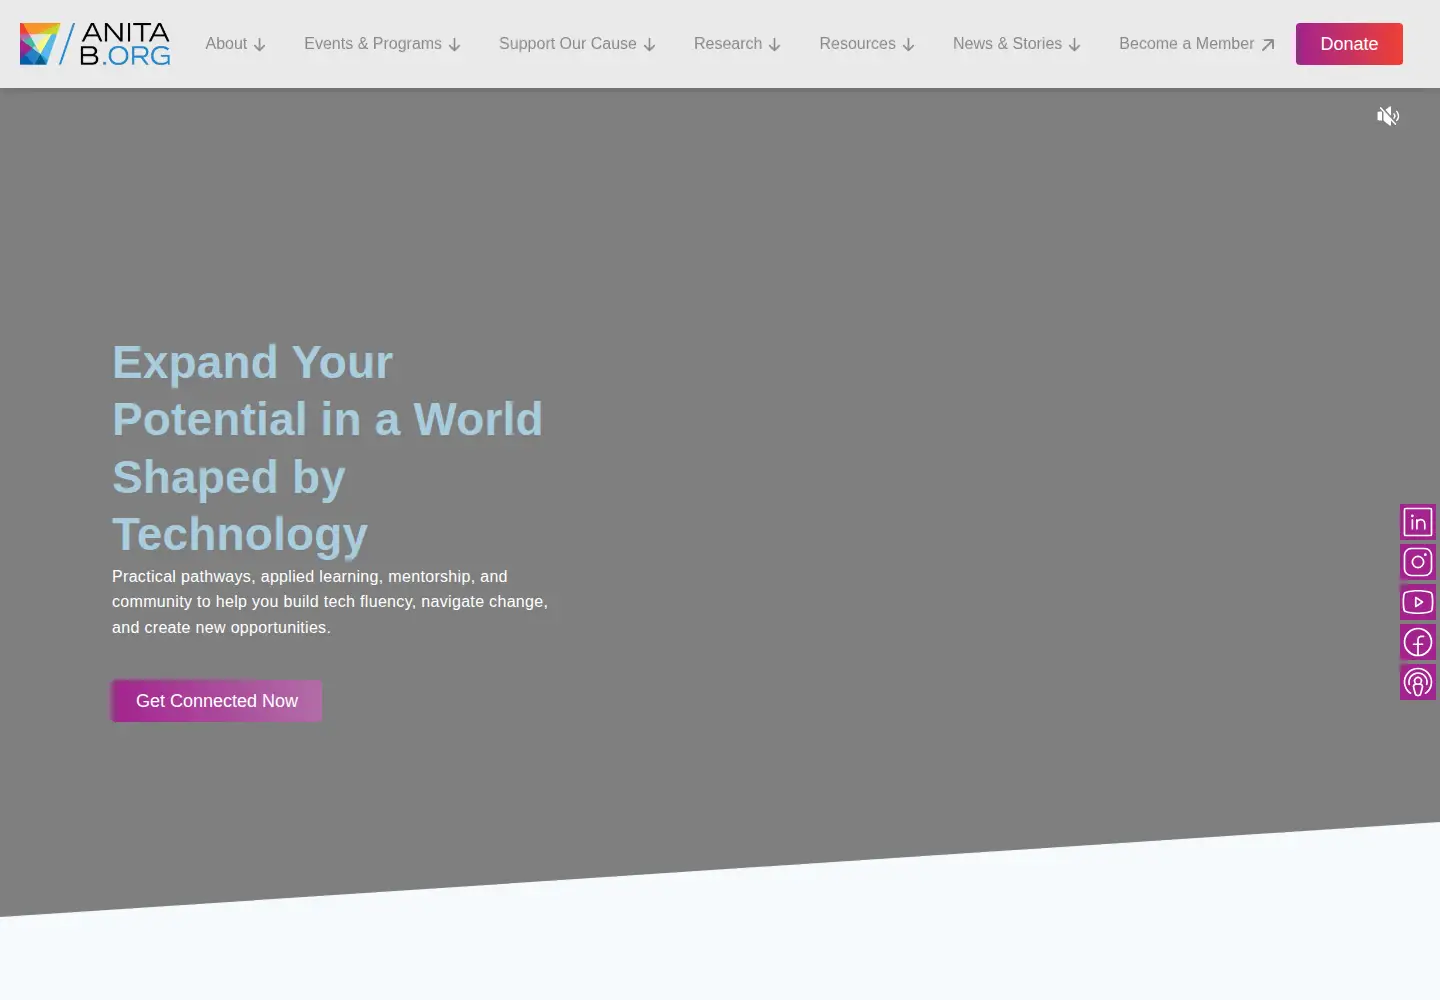
Task: Open the LinkedIn social icon
Action: pos(1418,522)
